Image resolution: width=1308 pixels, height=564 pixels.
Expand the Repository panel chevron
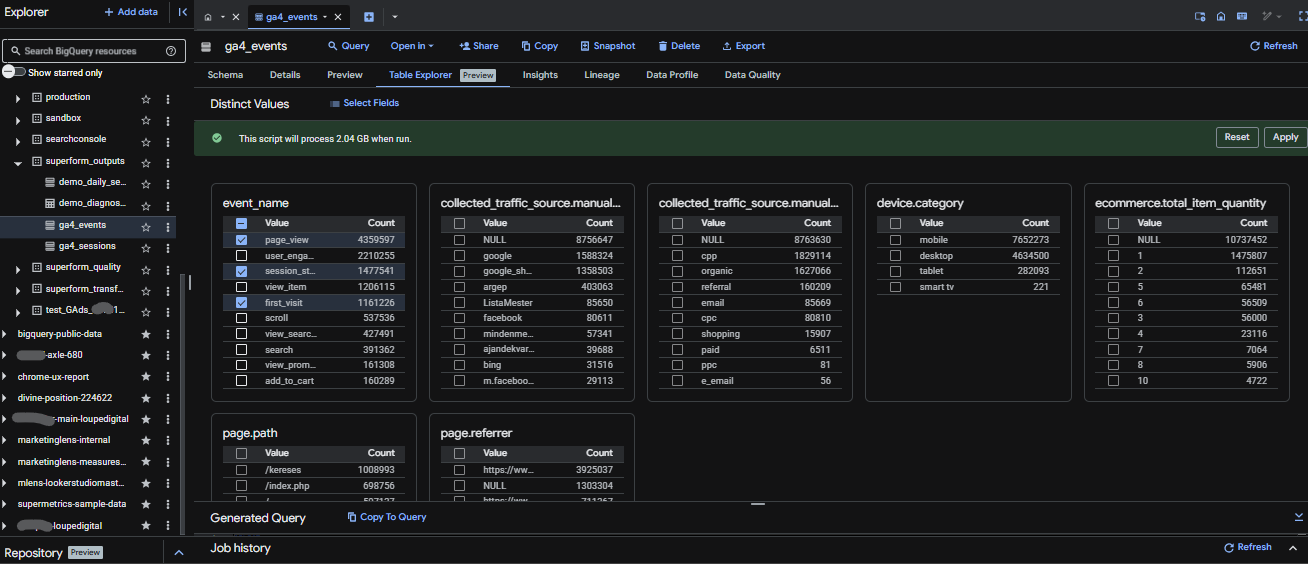[x=179, y=553]
